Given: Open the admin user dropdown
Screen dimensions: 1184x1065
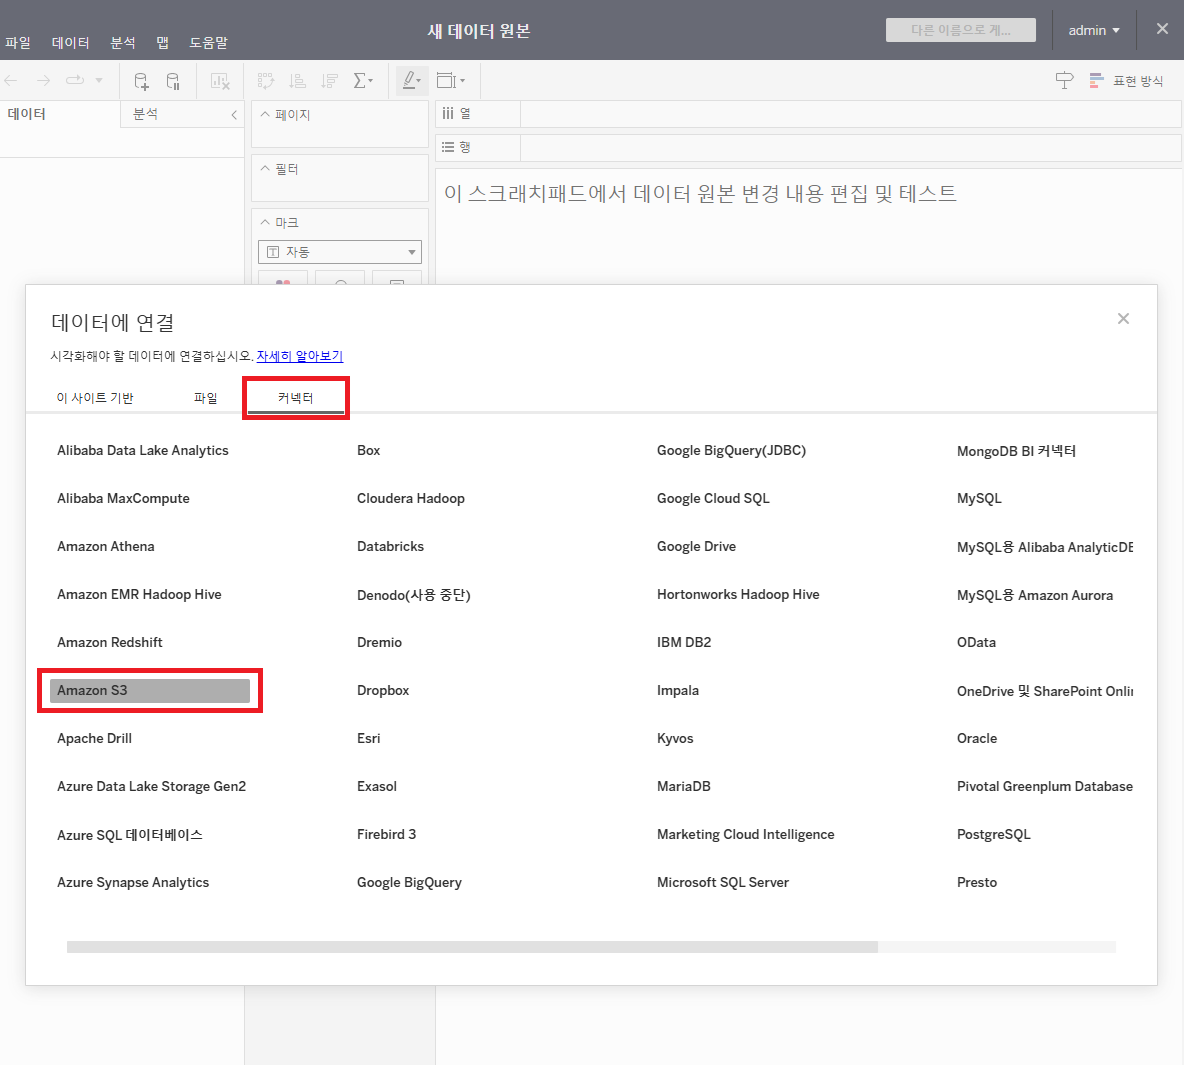Looking at the screenshot, I should [x=1093, y=30].
